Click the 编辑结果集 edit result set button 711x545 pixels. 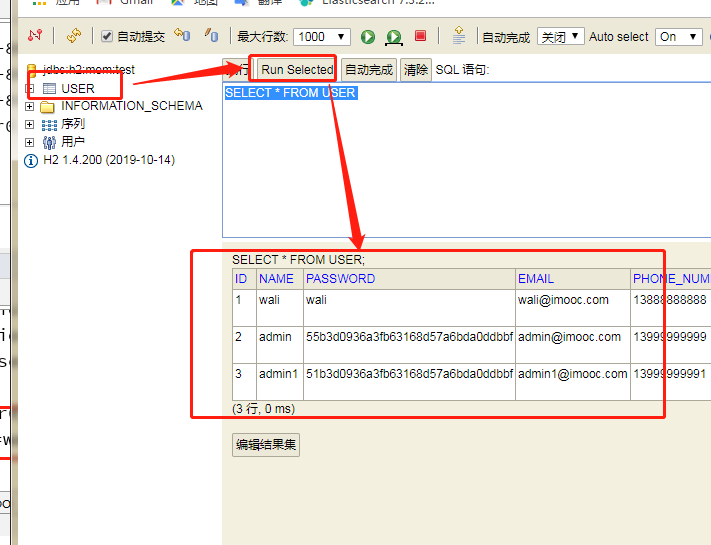coord(266,445)
